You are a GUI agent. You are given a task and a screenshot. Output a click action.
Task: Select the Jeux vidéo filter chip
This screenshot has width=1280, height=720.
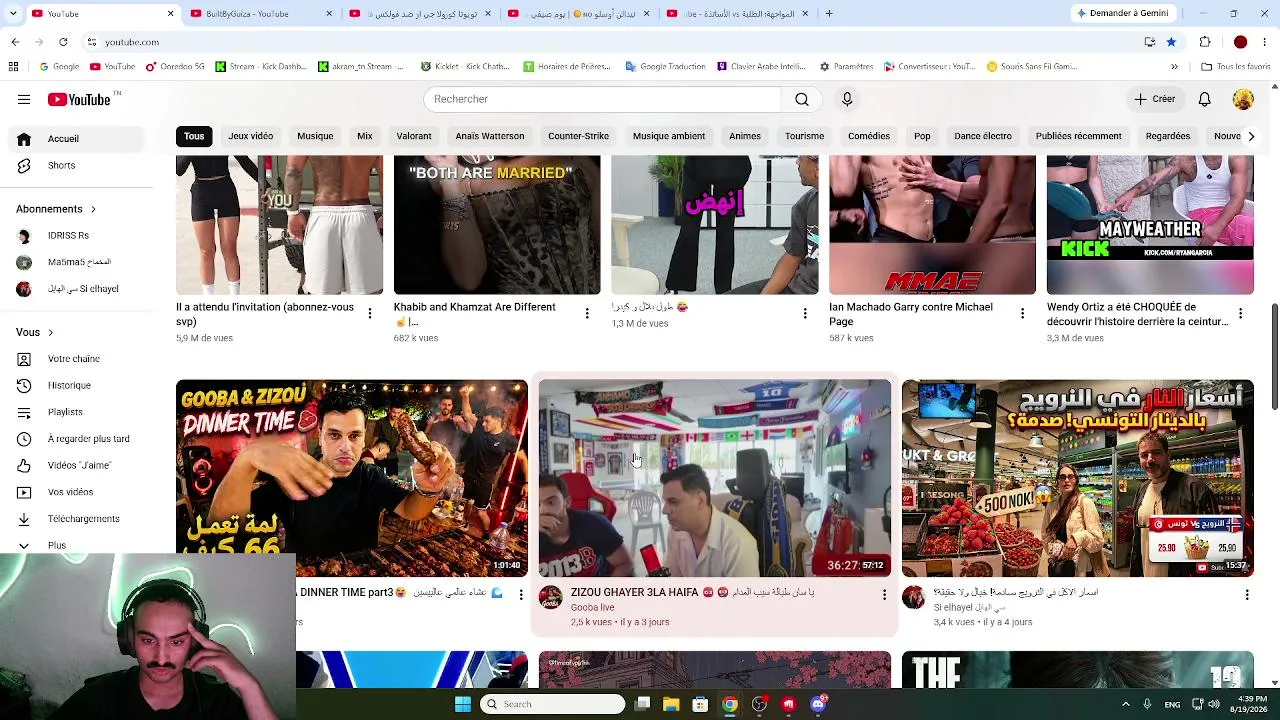(x=250, y=136)
